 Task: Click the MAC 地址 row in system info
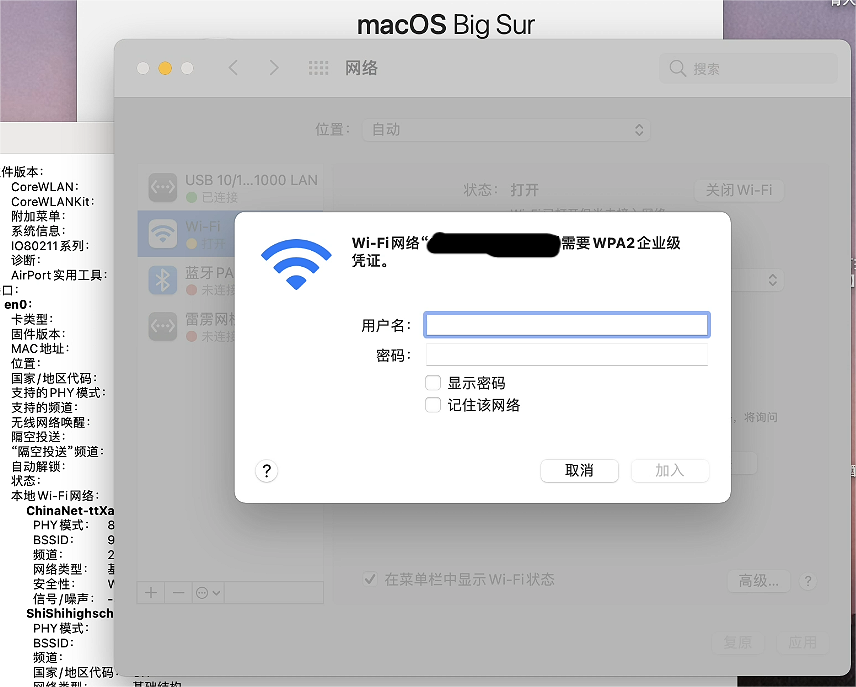[x=40, y=349]
